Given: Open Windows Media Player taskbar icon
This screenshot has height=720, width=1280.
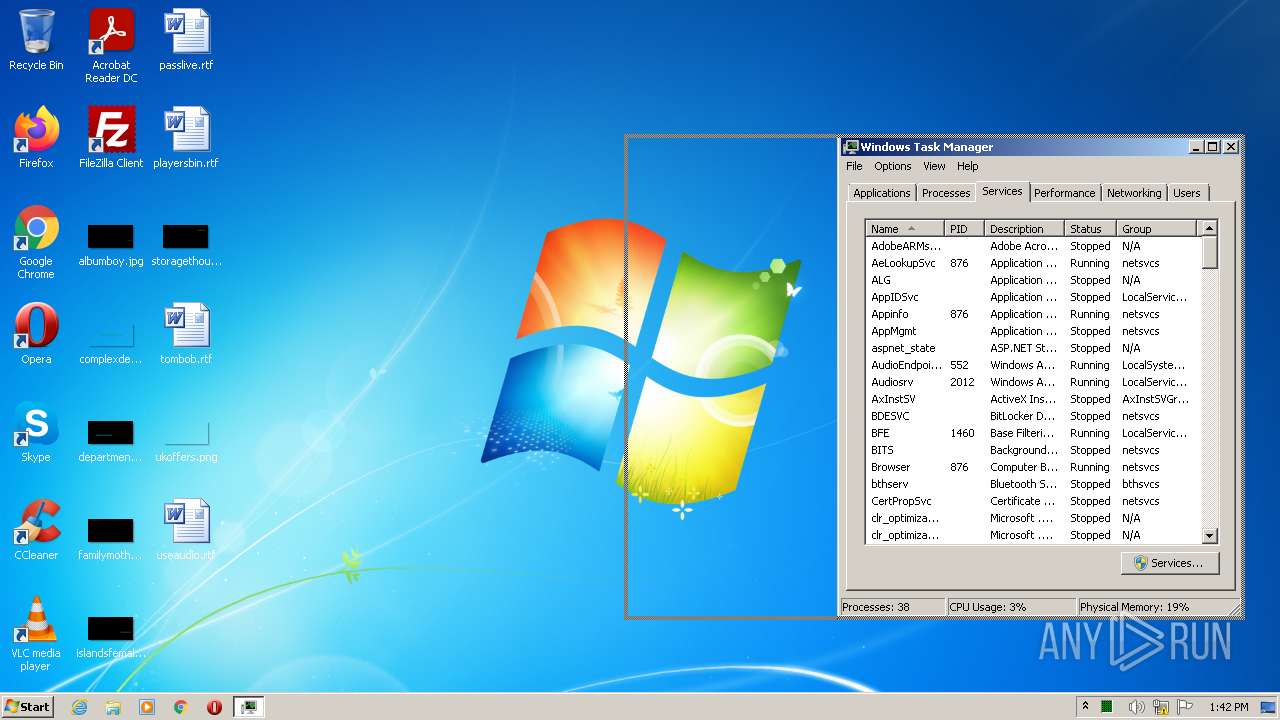Looking at the screenshot, I should tap(147, 707).
